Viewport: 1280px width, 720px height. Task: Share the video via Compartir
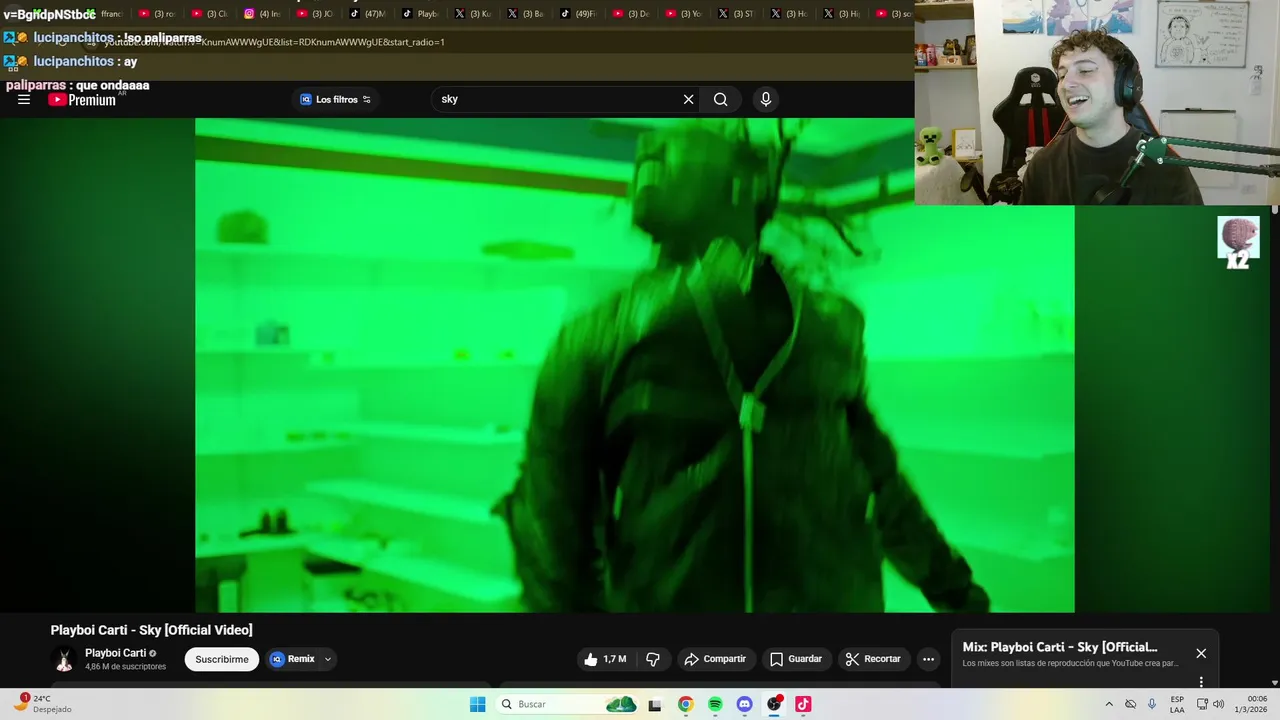pyautogui.click(x=715, y=659)
